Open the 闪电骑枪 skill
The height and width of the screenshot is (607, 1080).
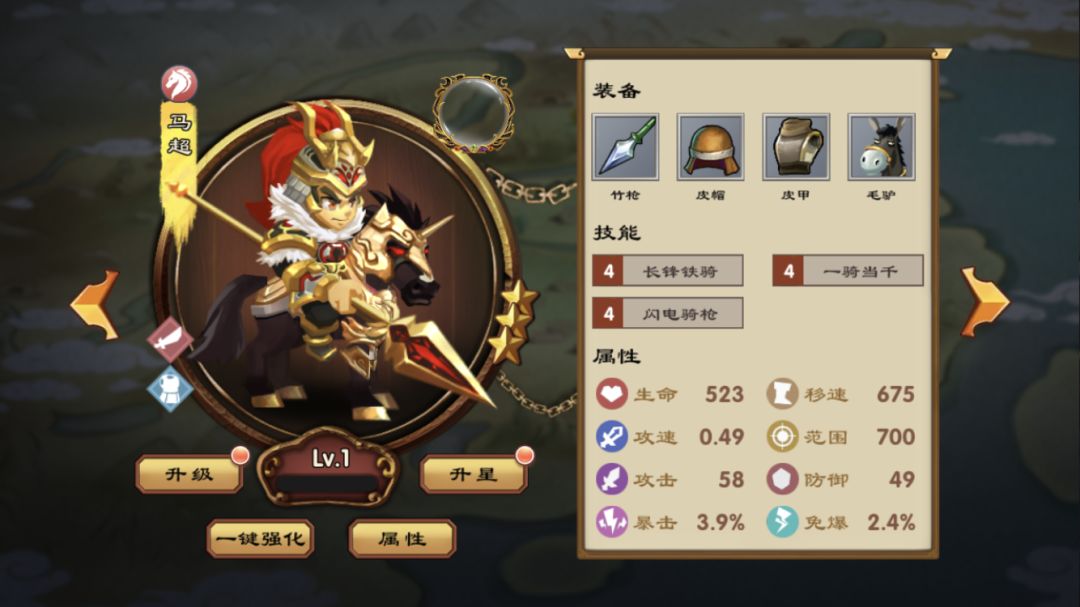(667, 313)
